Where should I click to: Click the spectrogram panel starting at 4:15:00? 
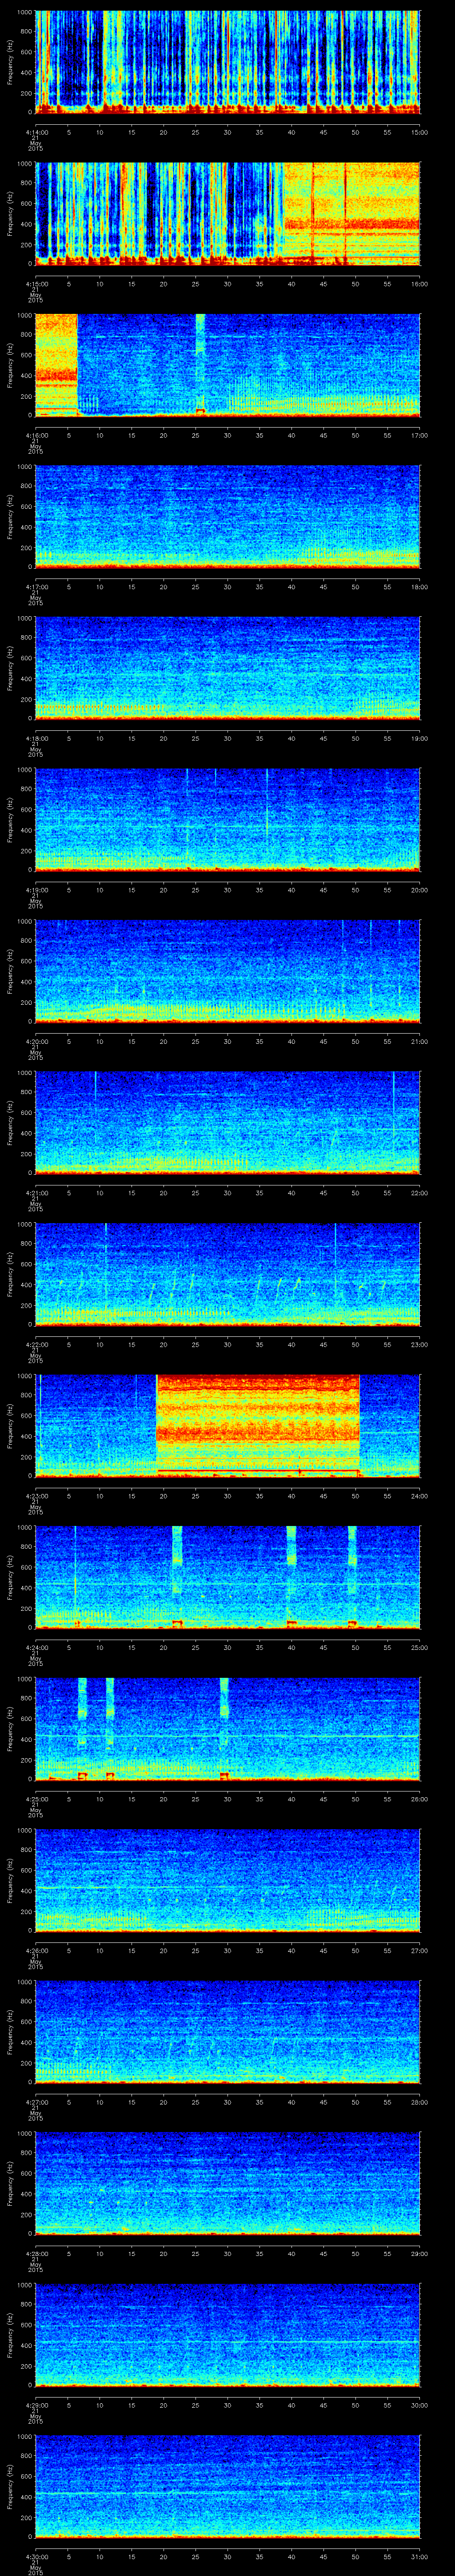(x=228, y=213)
